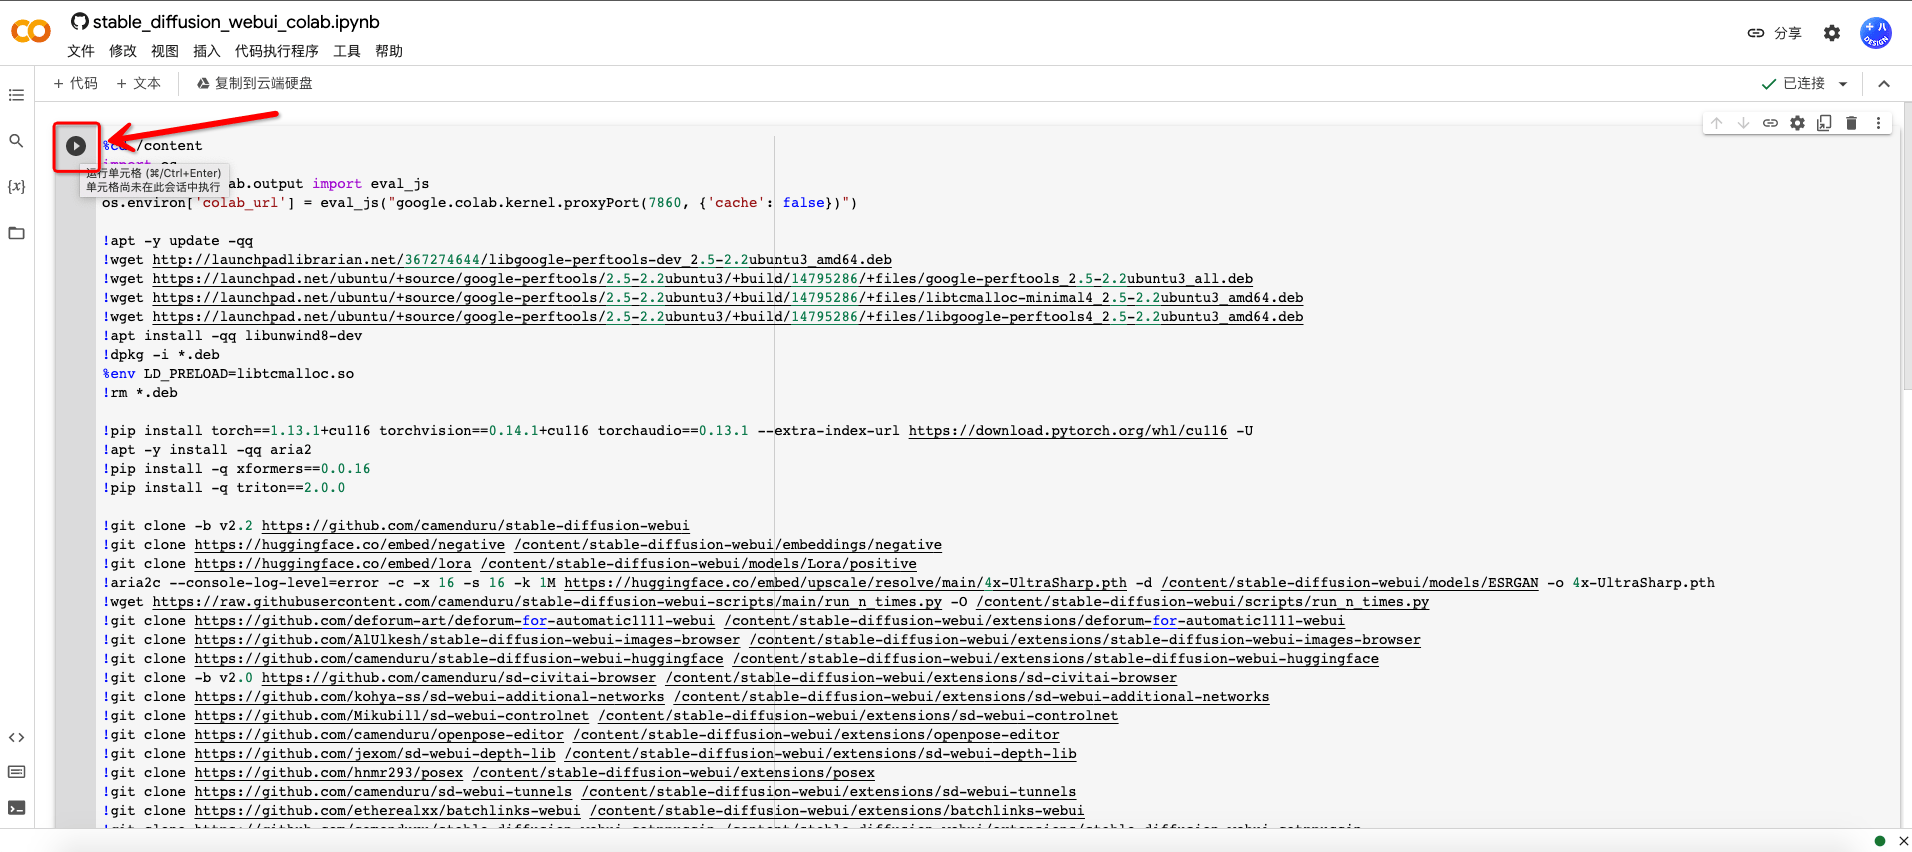
Task: Expand the dropdown arrow next to 已连接
Action: [x=1843, y=84]
